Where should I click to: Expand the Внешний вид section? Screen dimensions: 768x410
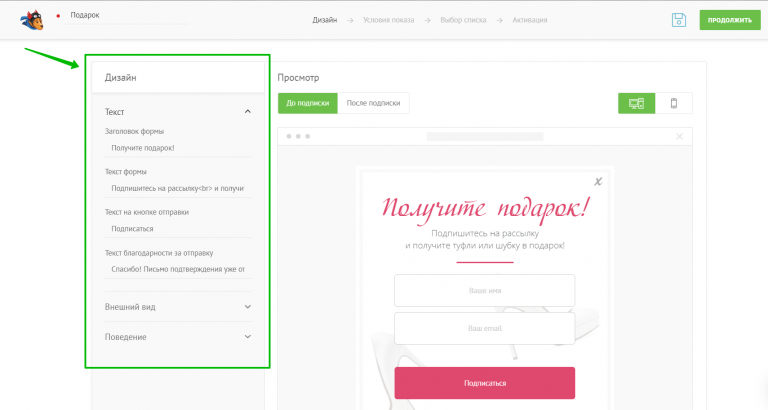(247, 307)
